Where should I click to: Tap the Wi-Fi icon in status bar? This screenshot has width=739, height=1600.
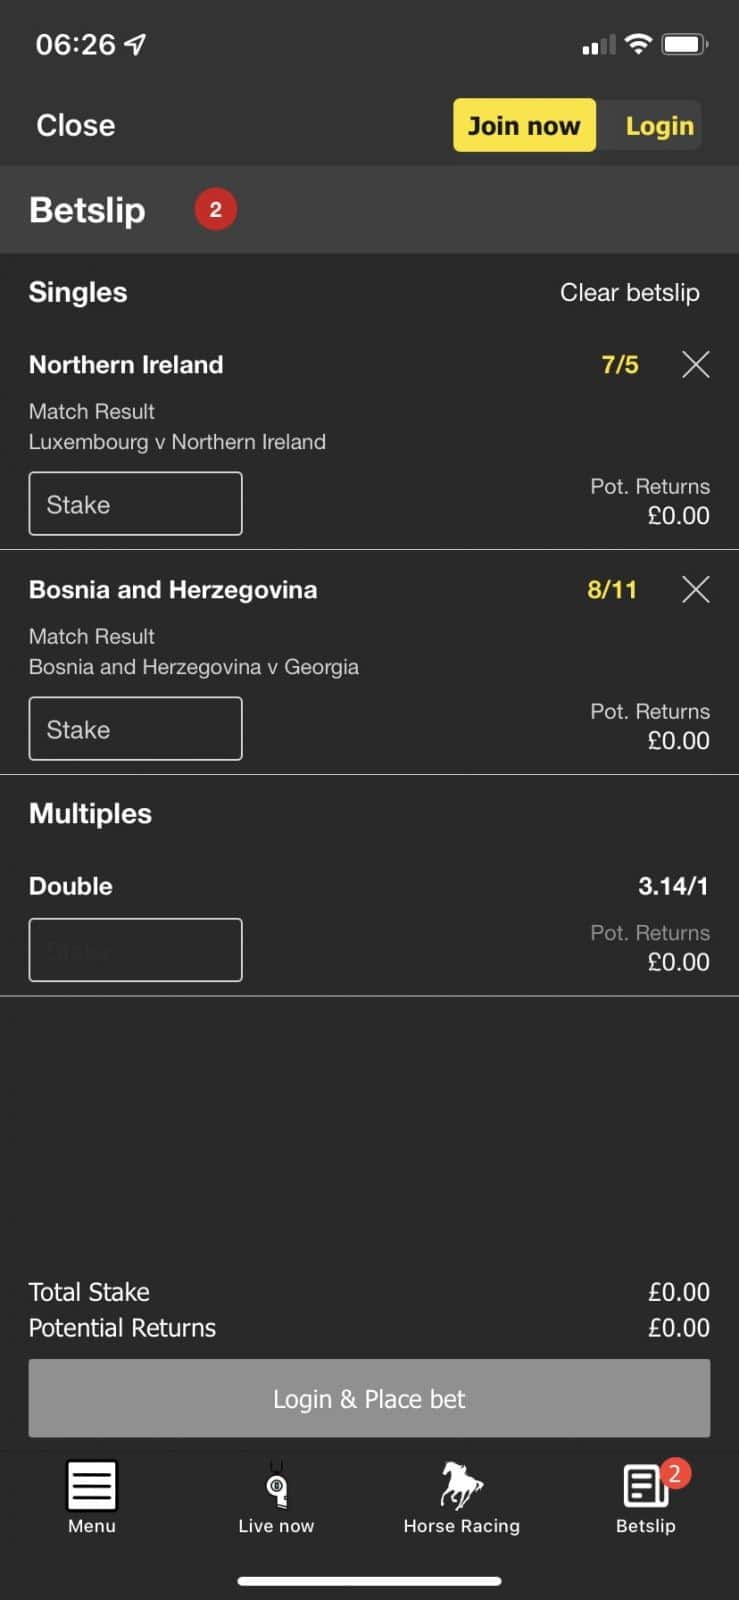click(x=637, y=44)
